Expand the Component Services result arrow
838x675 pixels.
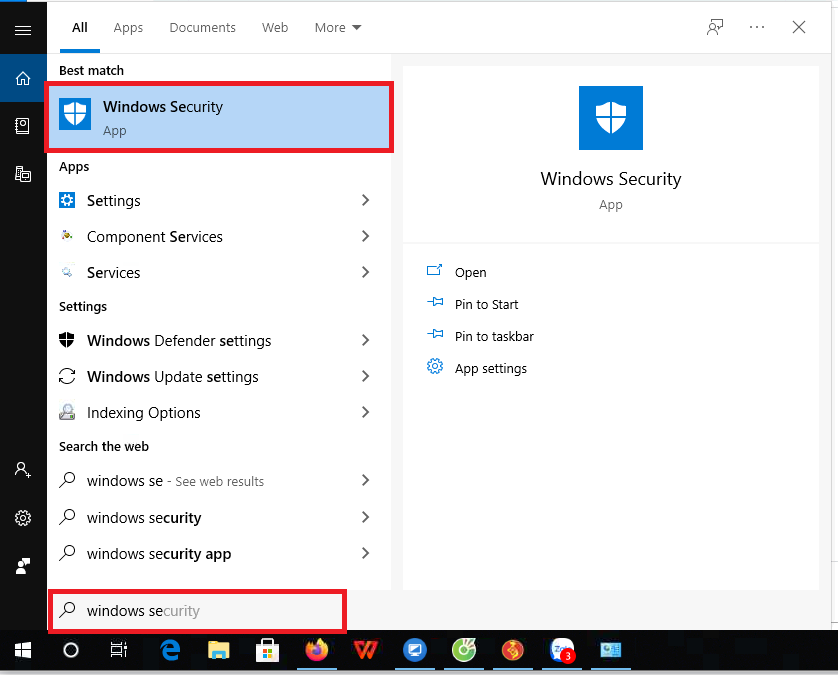pyautogui.click(x=366, y=236)
